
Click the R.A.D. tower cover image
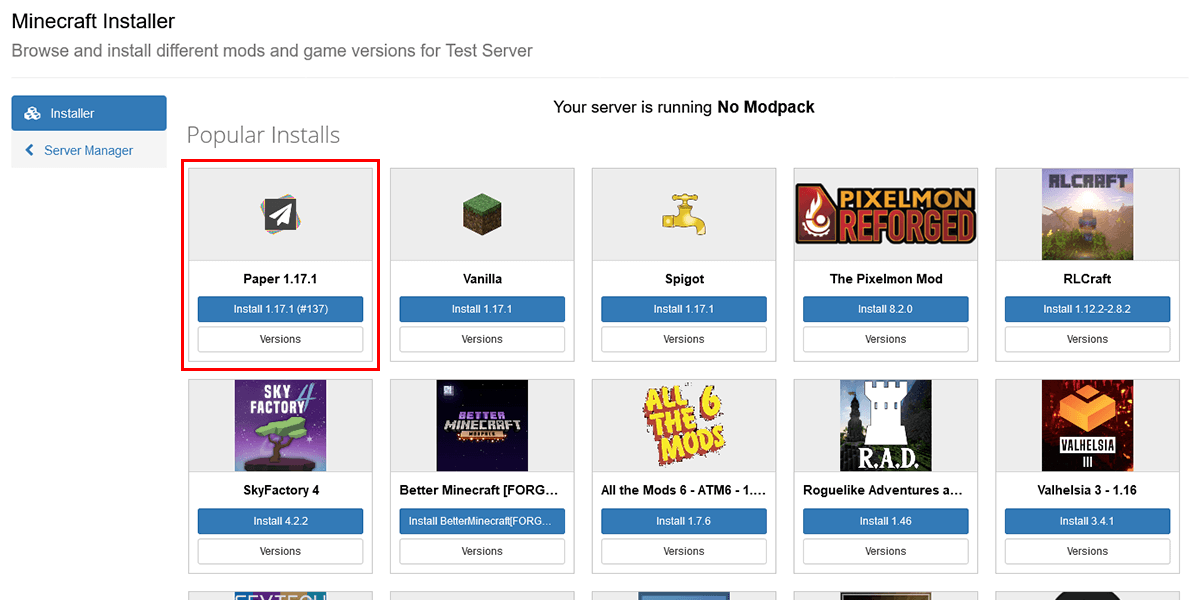(x=885, y=425)
